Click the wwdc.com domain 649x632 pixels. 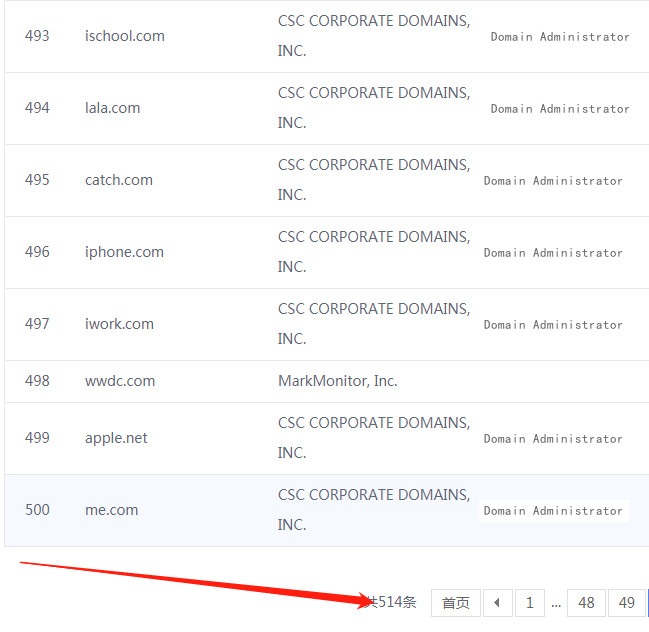tap(120, 381)
